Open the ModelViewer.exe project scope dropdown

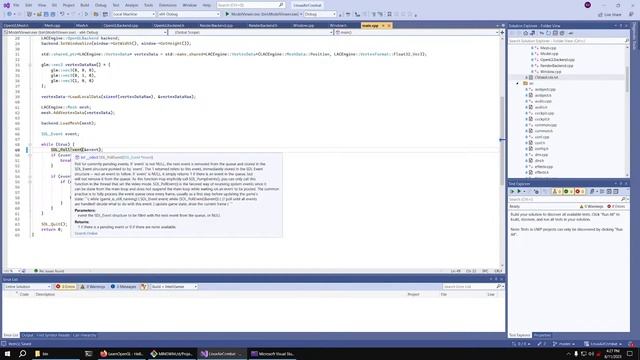pos(85,32)
